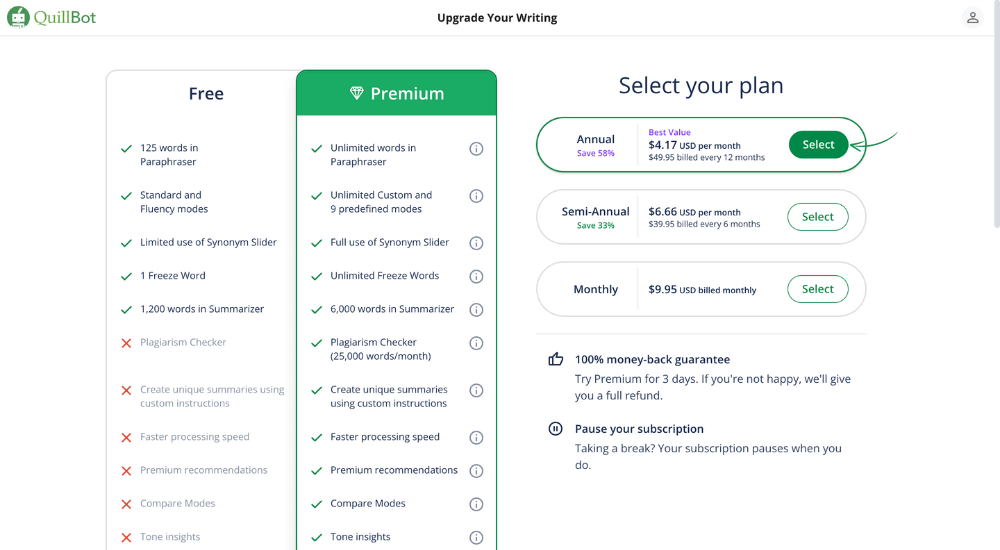Click info icon next to Compare Modes
Image resolution: width=1000 pixels, height=550 pixels.
(476, 504)
